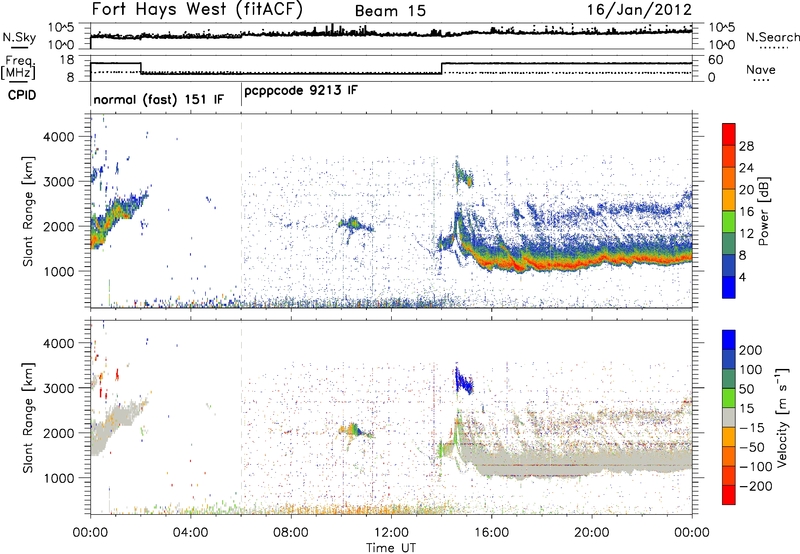Click the 'Power [dB]' color bar label
This screenshot has height=554, width=800.
764,211
